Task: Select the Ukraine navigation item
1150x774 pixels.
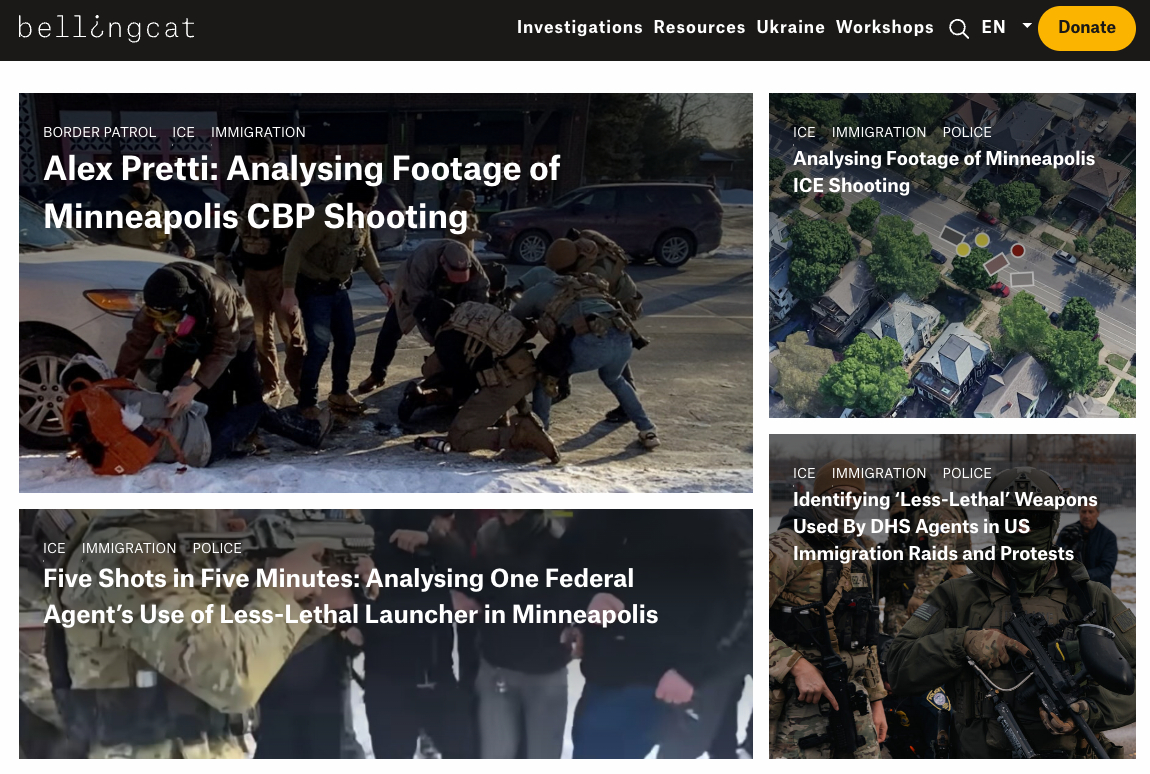Action: pyautogui.click(x=790, y=28)
